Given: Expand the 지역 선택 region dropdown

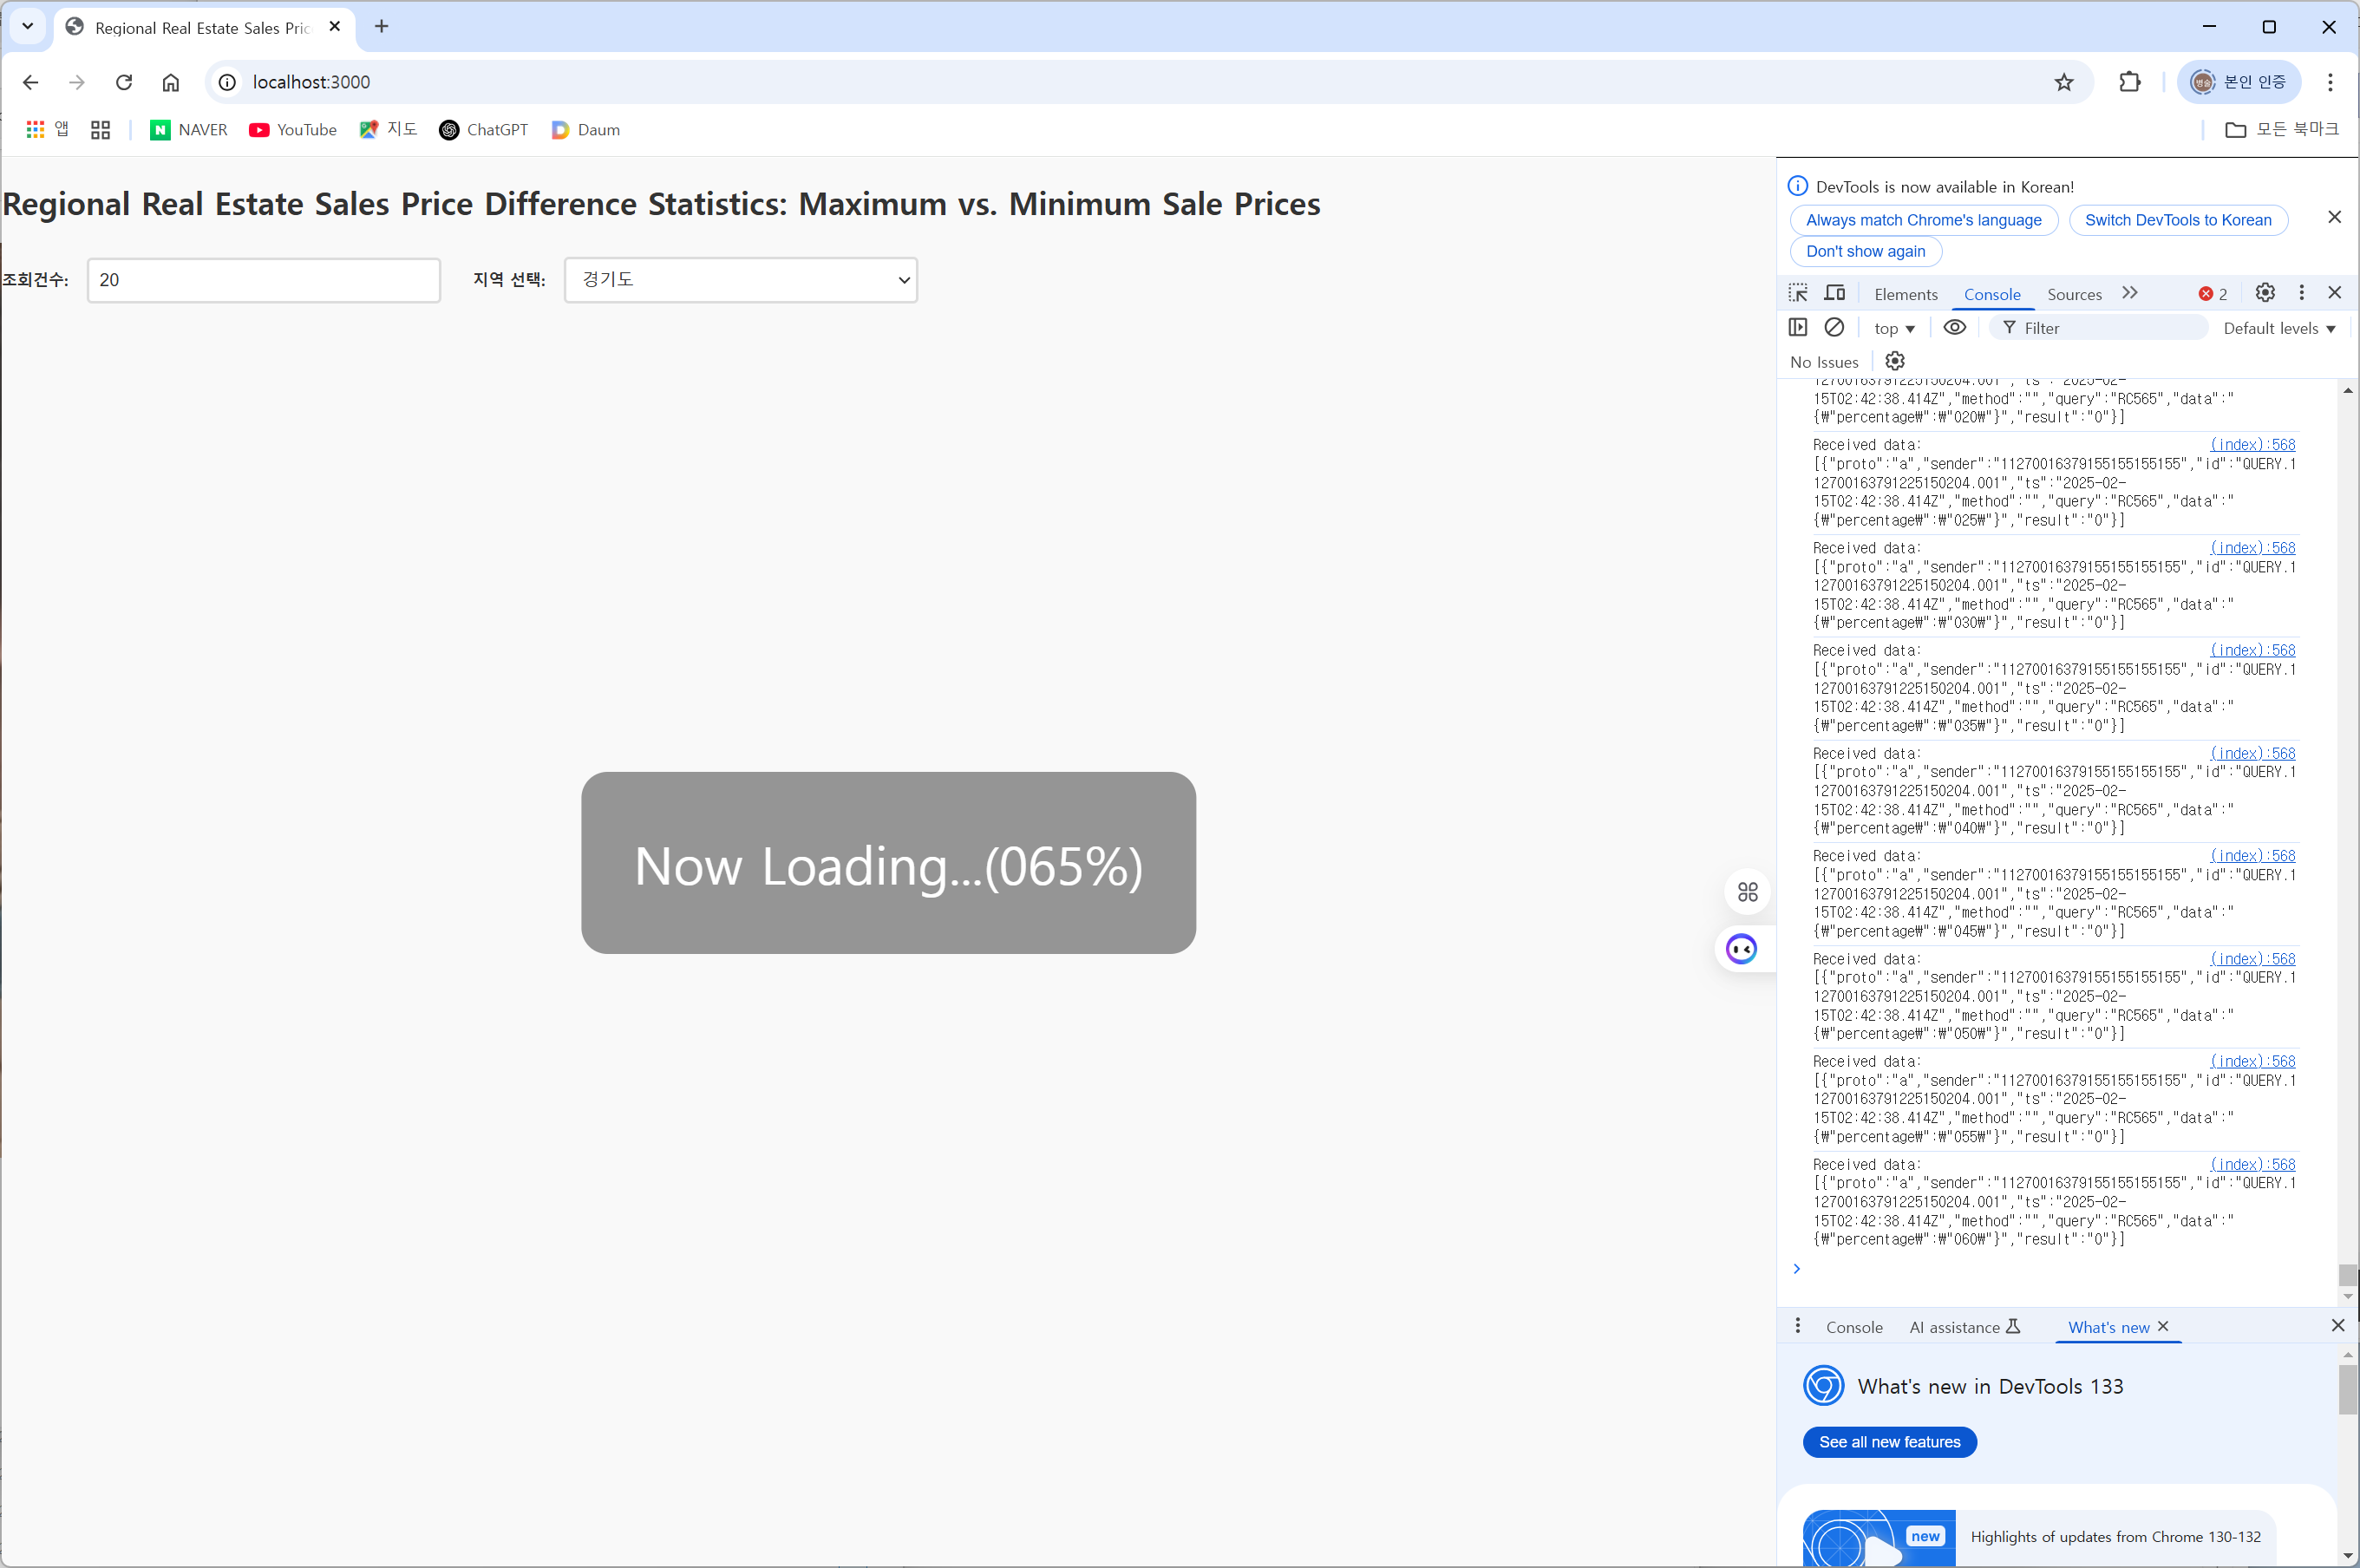Looking at the screenshot, I should click(x=741, y=280).
